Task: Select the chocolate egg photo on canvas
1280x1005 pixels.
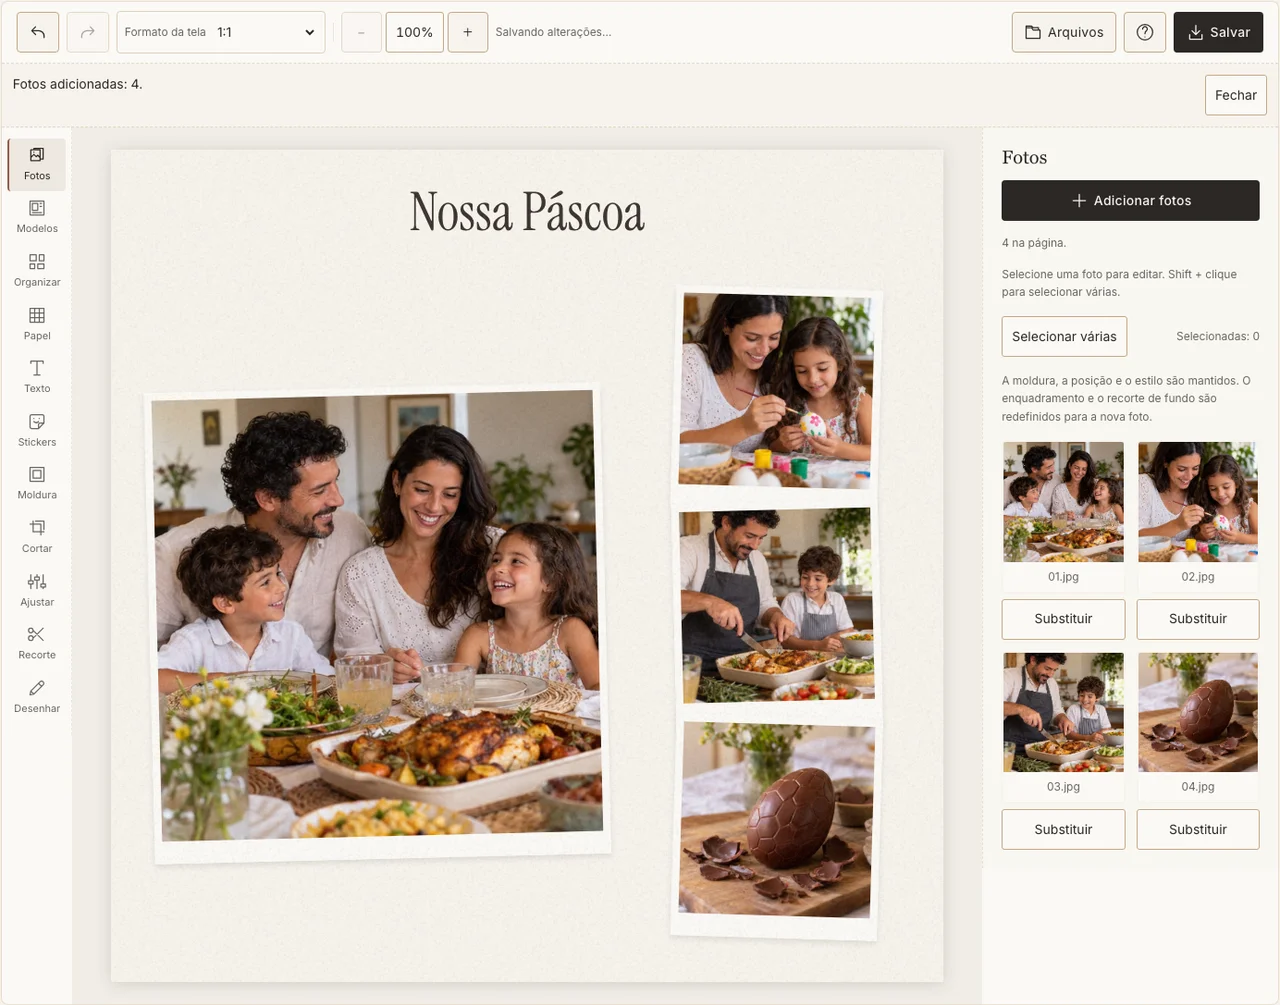Action: point(775,826)
